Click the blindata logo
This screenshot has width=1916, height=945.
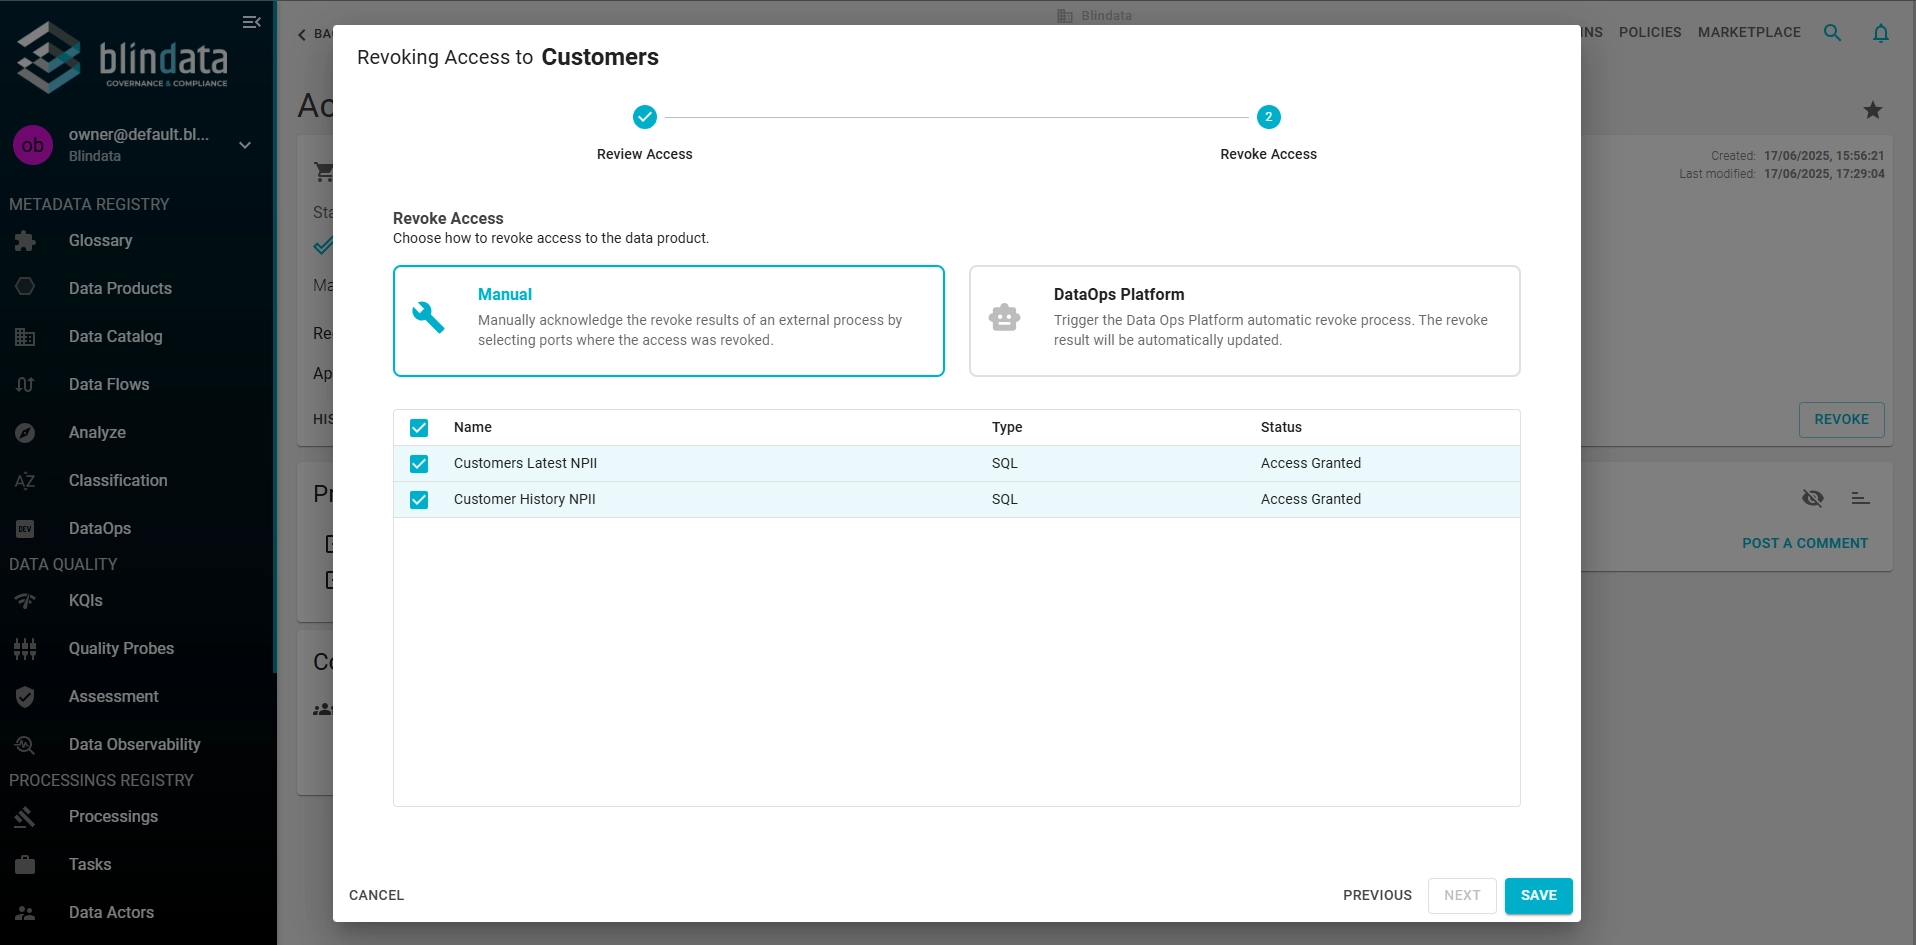[122, 57]
